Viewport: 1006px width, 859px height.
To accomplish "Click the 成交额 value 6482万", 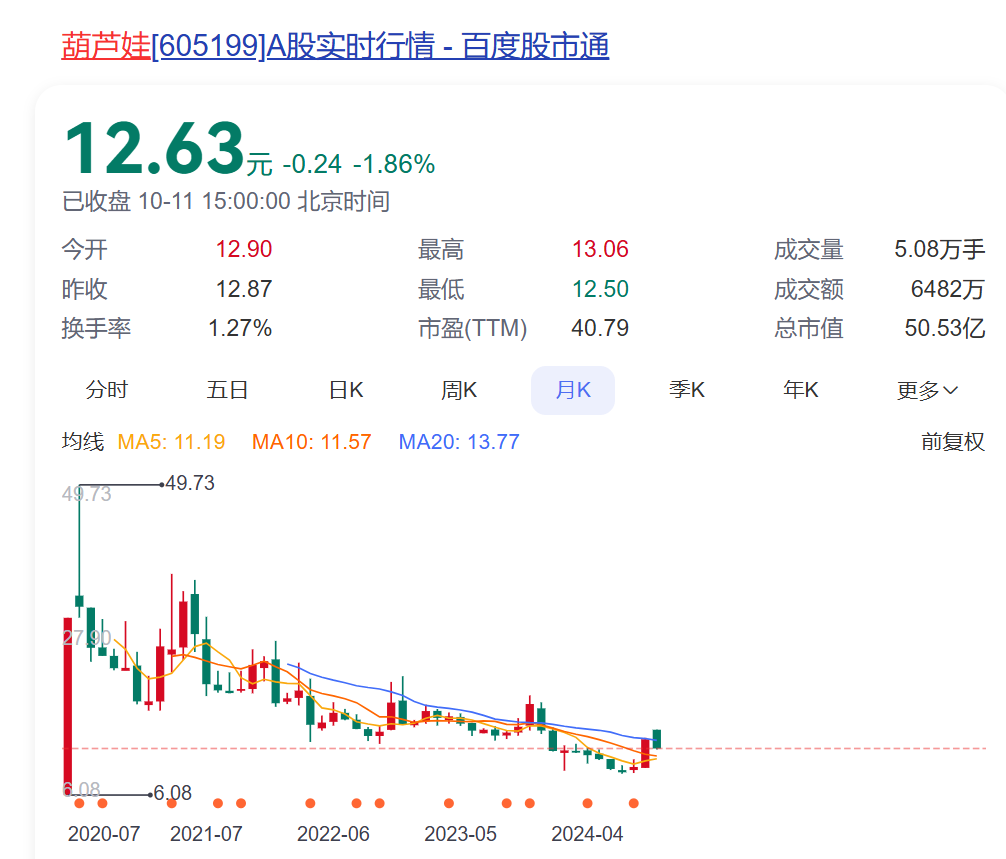I will 948,289.
